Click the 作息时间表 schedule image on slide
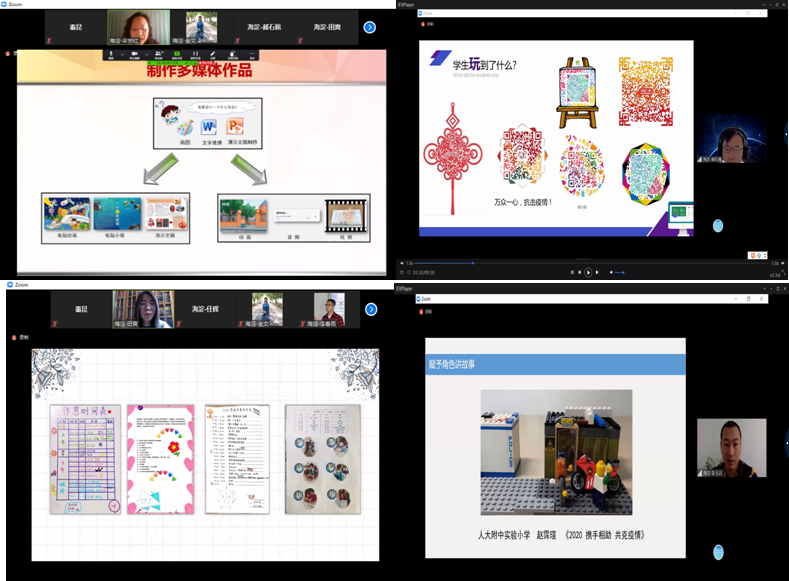 click(x=85, y=459)
